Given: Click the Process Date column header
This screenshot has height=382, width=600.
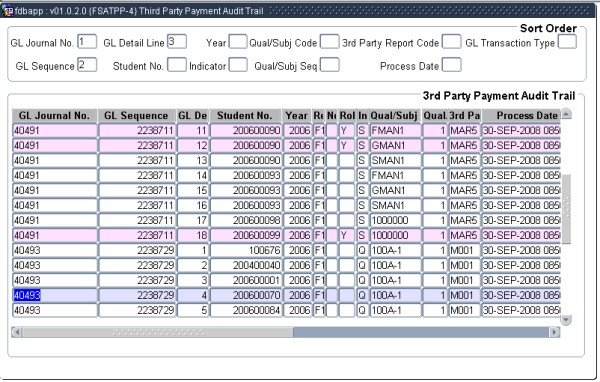Looking at the screenshot, I should coord(521,116).
